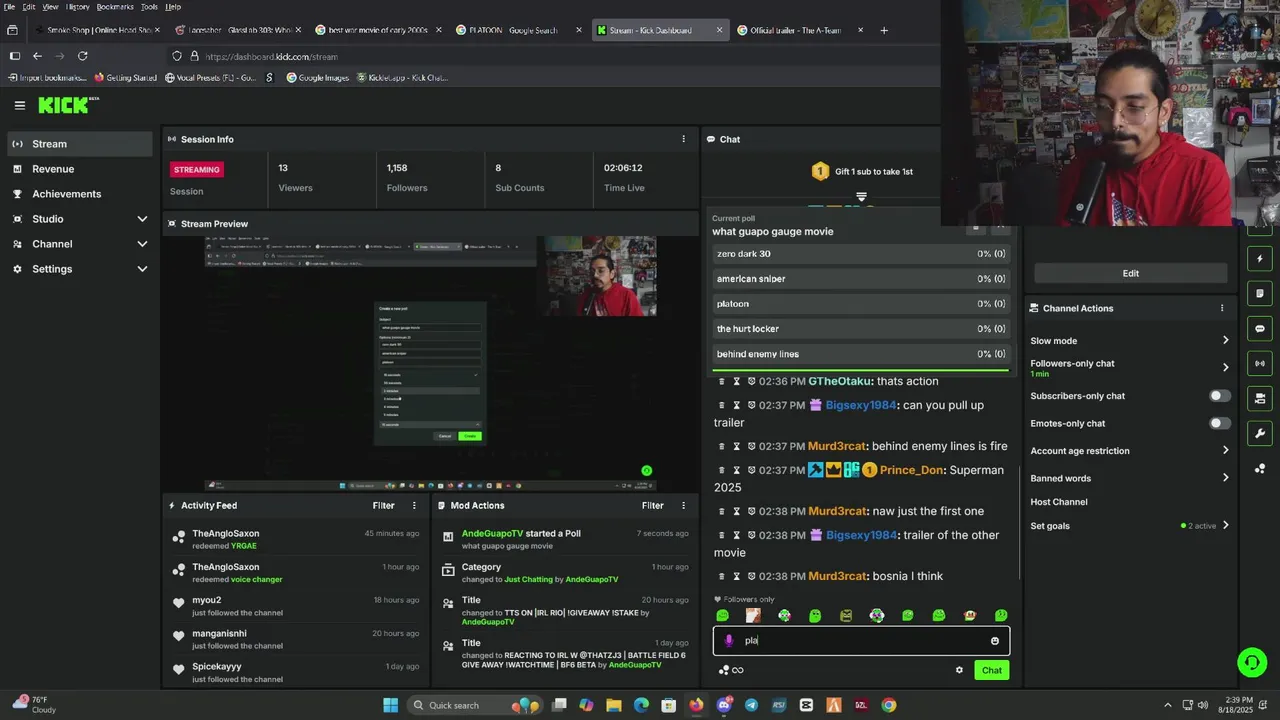Open Slow mode options arrow
This screenshot has height=720, width=1280.
(1225, 341)
